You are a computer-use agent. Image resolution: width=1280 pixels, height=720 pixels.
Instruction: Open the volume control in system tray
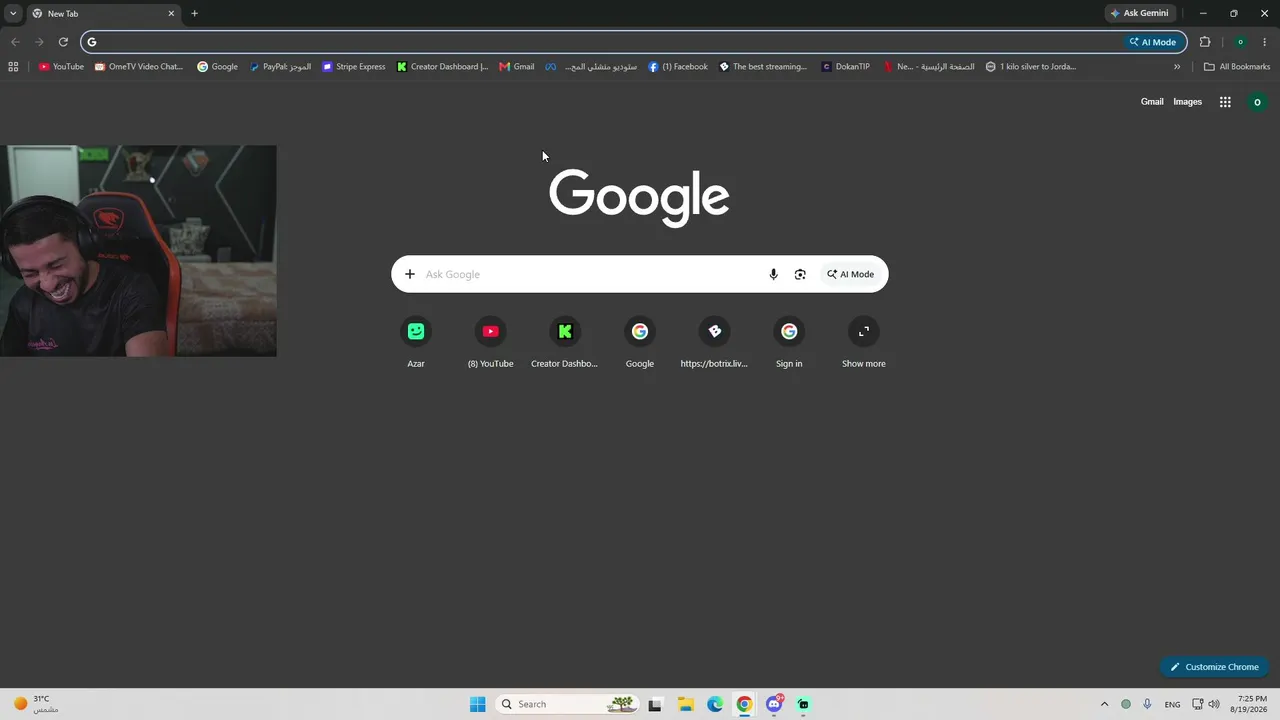1214,704
